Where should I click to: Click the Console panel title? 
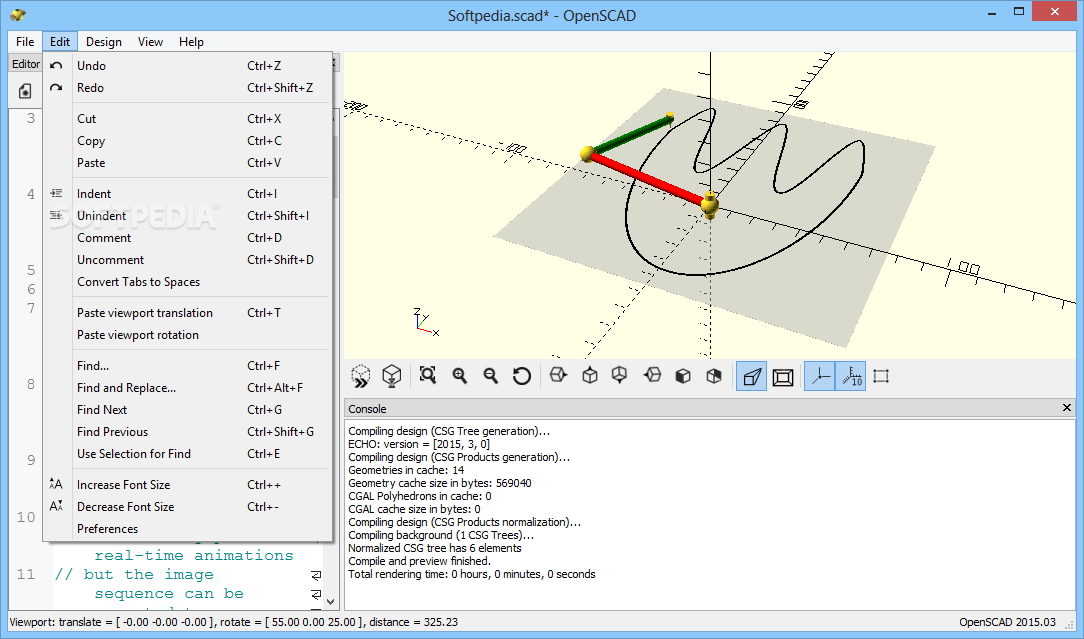[367, 409]
